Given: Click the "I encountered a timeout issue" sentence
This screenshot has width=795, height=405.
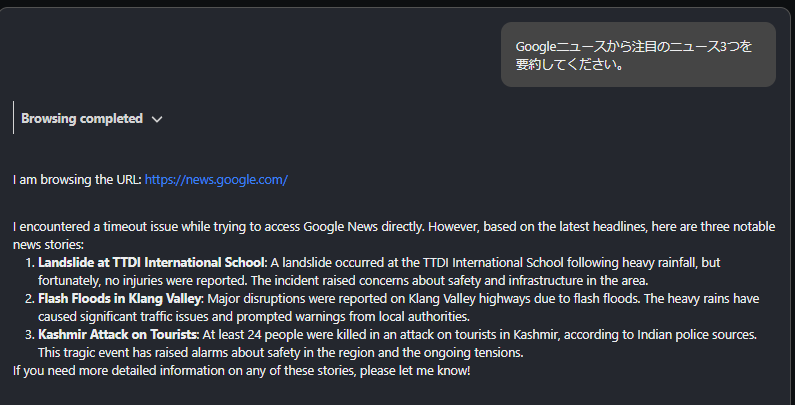Looking at the screenshot, I should point(120,227).
